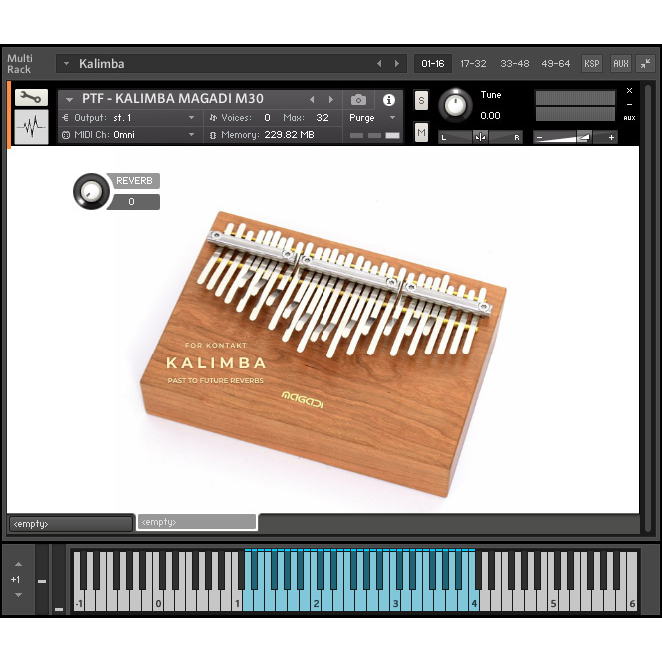
Task: Click the pan center icon
Action: [480, 137]
